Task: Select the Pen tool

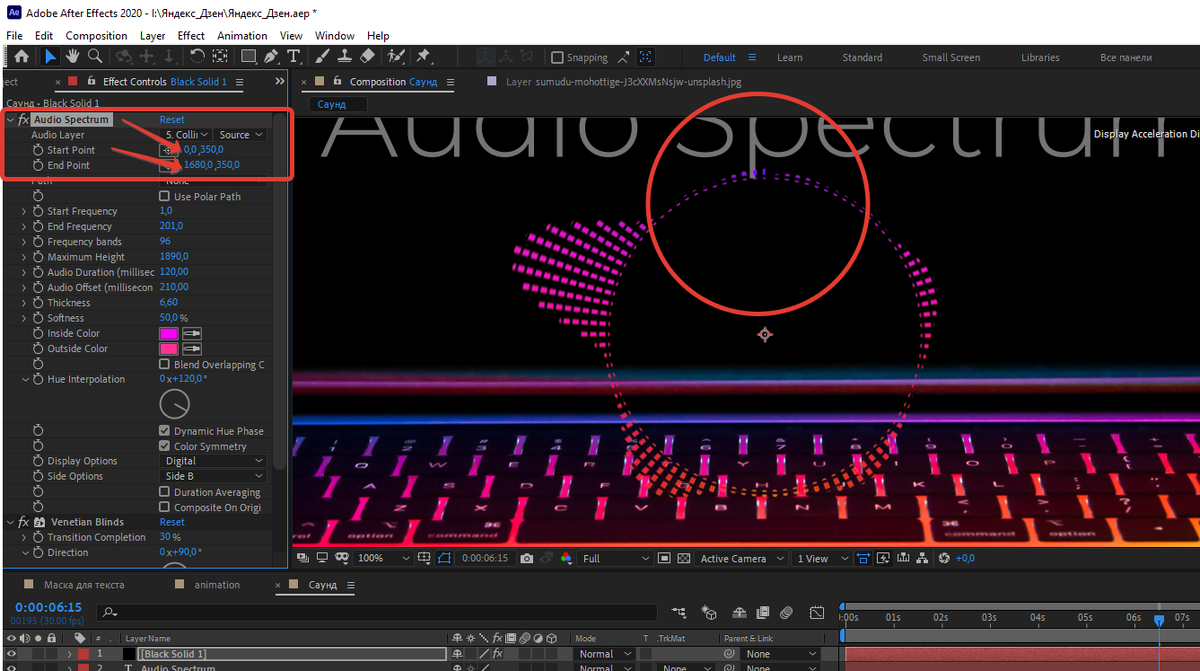Action: pyautogui.click(x=273, y=57)
